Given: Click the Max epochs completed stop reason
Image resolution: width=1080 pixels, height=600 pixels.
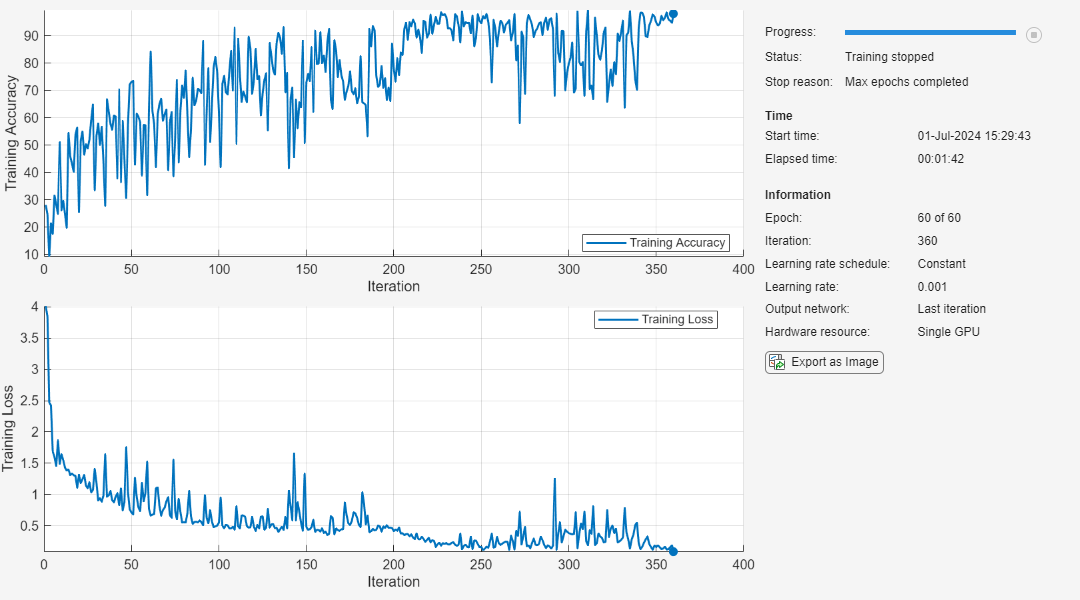Looking at the screenshot, I should coord(906,82).
